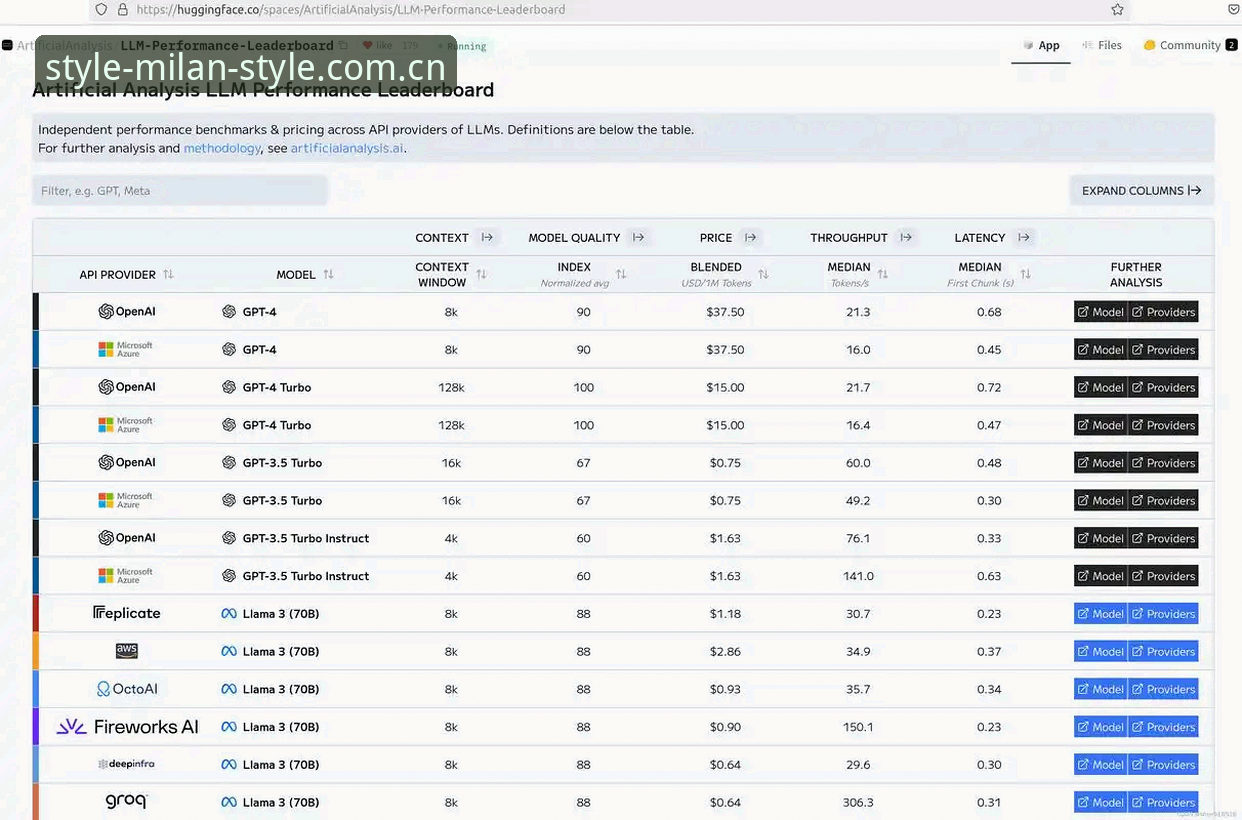Click Microsoft Azure logo in GPT-4 row
The width and height of the screenshot is (1242, 820).
126,350
